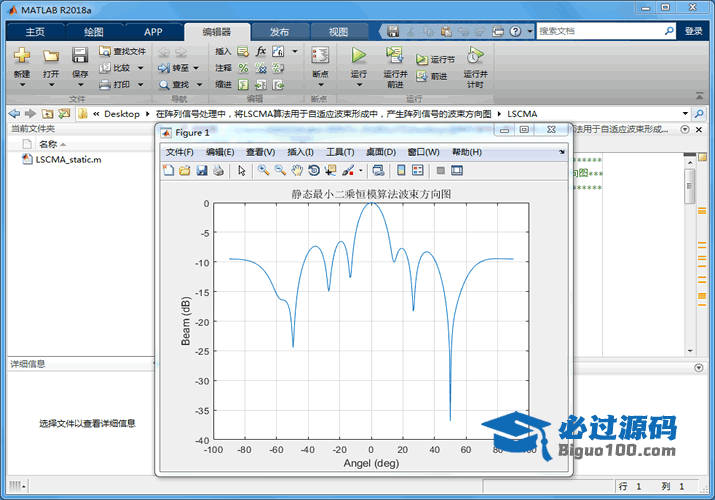Image resolution: width=715 pixels, height=500 pixels.
Task: Click Save Figure icon in Figure 1 toolbar
Action: [x=202, y=170]
